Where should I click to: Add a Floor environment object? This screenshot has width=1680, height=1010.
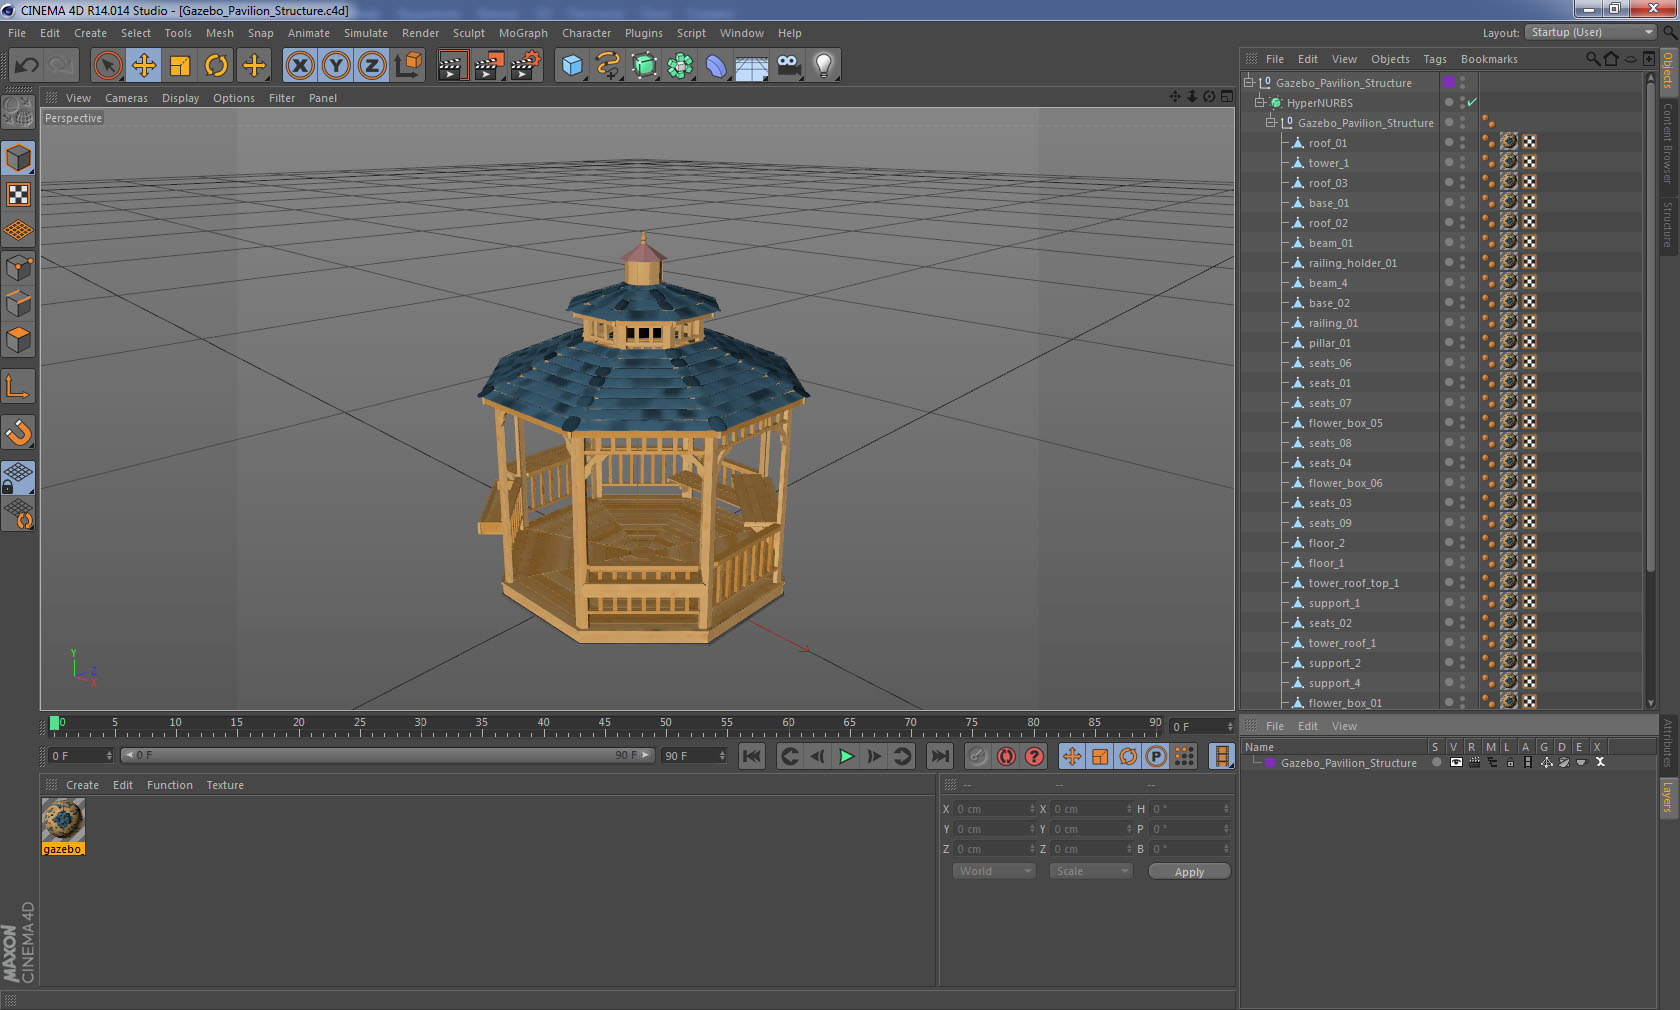[x=752, y=66]
